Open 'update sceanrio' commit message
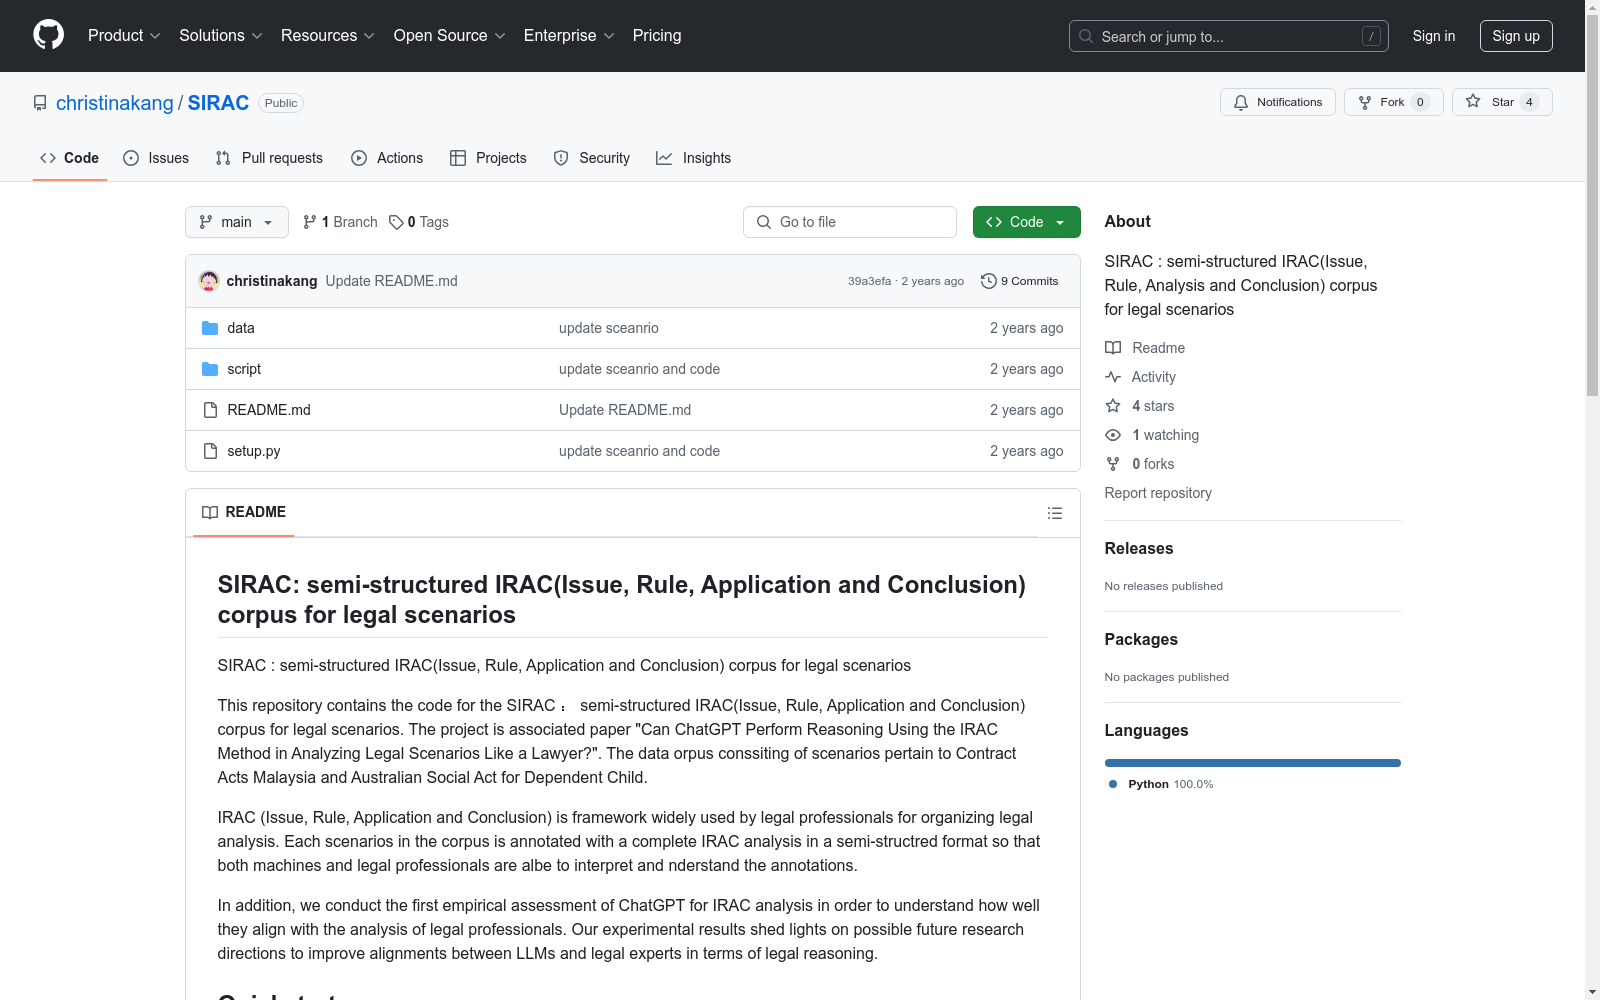The image size is (1600, 1000). [609, 328]
